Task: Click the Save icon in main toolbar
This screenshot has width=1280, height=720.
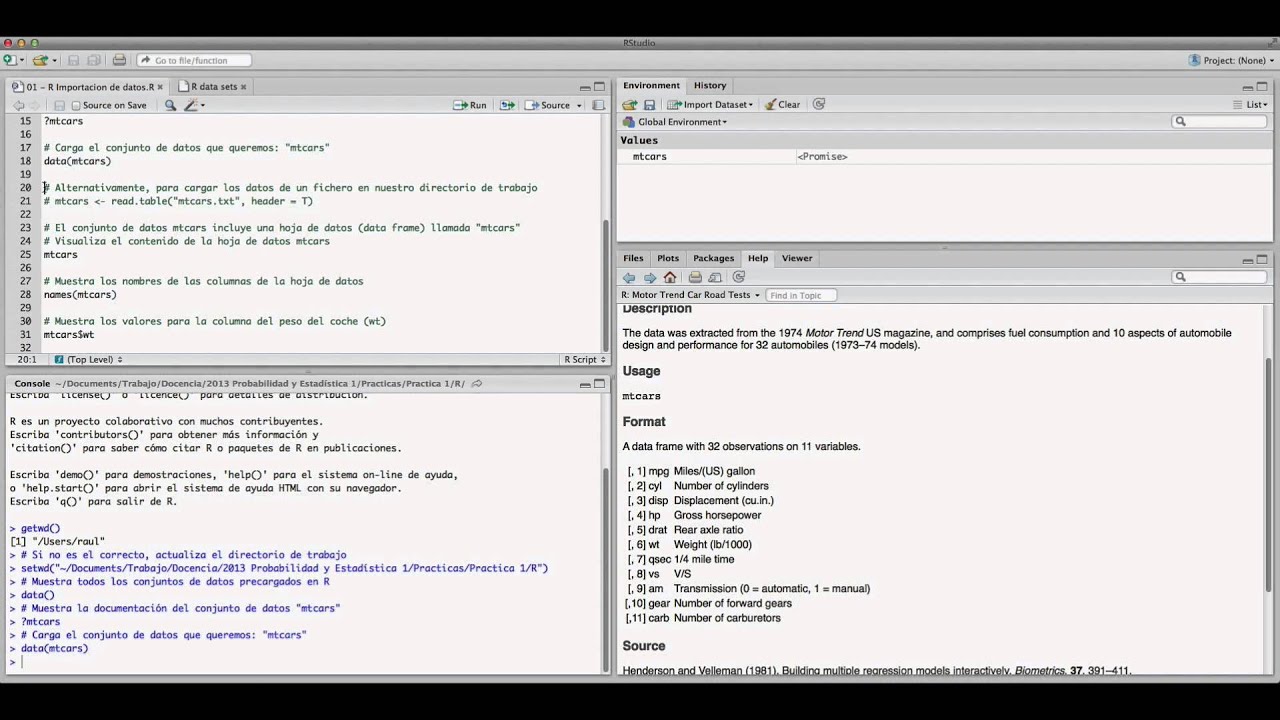Action: coord(74,60)
